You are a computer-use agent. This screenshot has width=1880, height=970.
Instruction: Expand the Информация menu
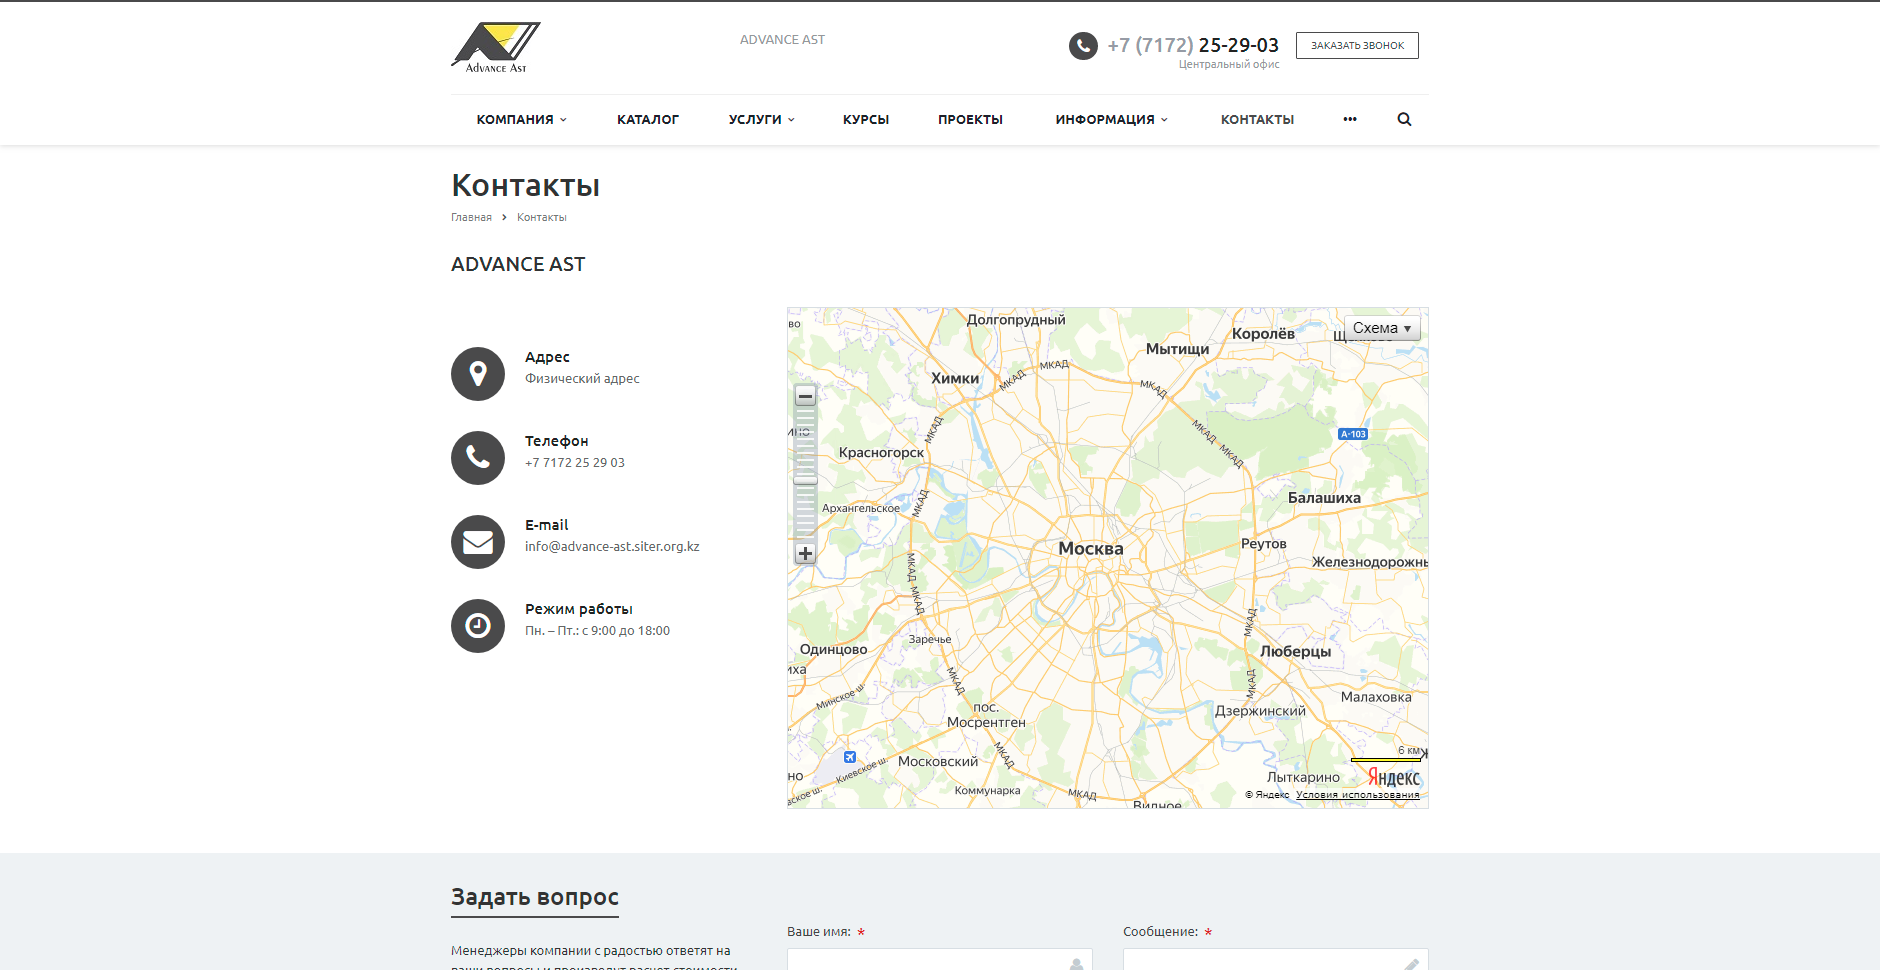tap(1111, 119)
